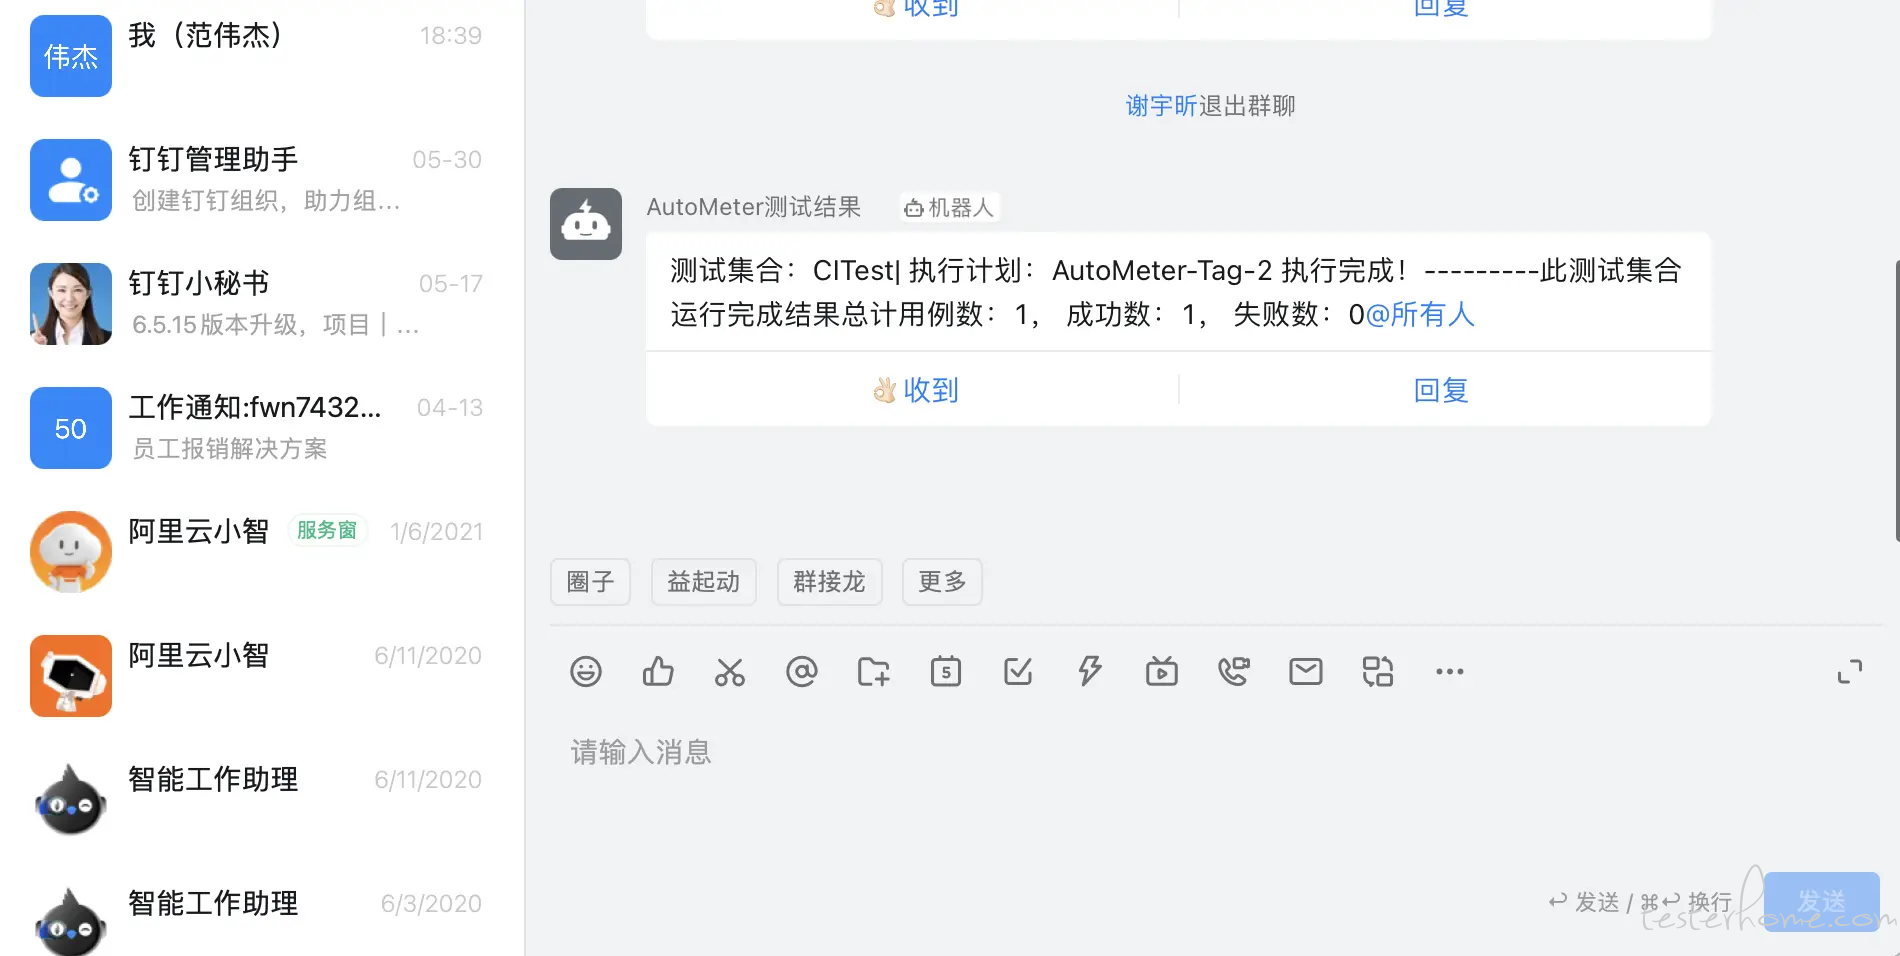Click the mail envelope icon
Screen dimensions: 1900x956
[1306, 671]
